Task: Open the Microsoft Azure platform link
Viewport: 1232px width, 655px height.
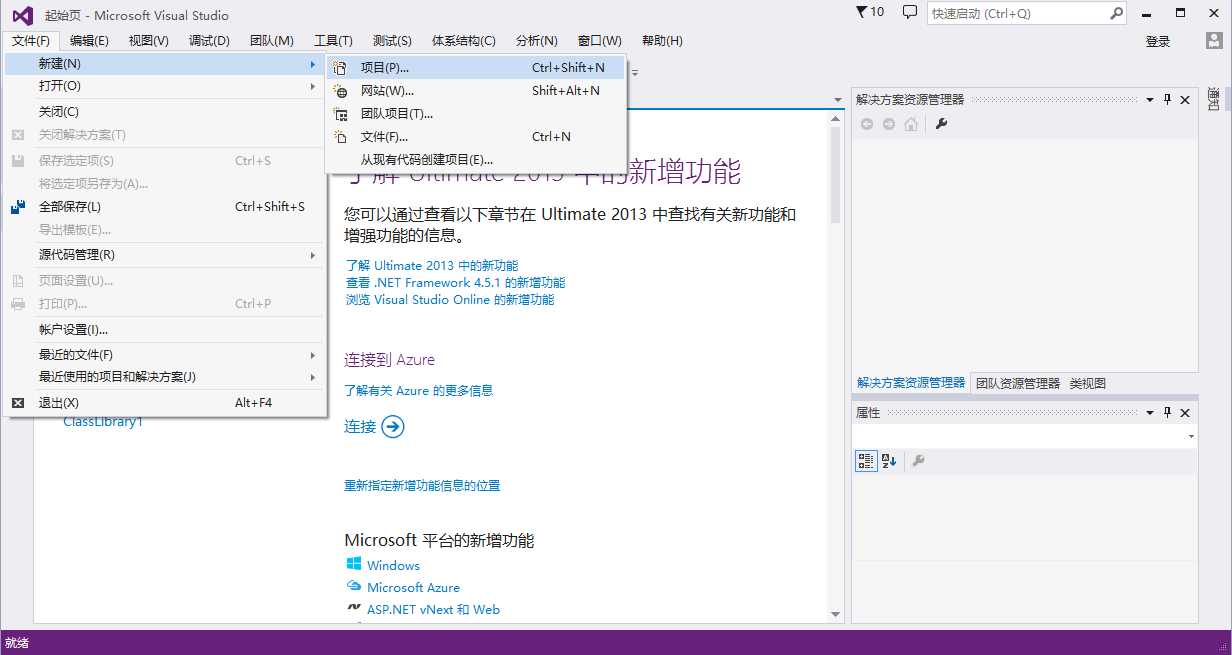Action: [413, 588]
